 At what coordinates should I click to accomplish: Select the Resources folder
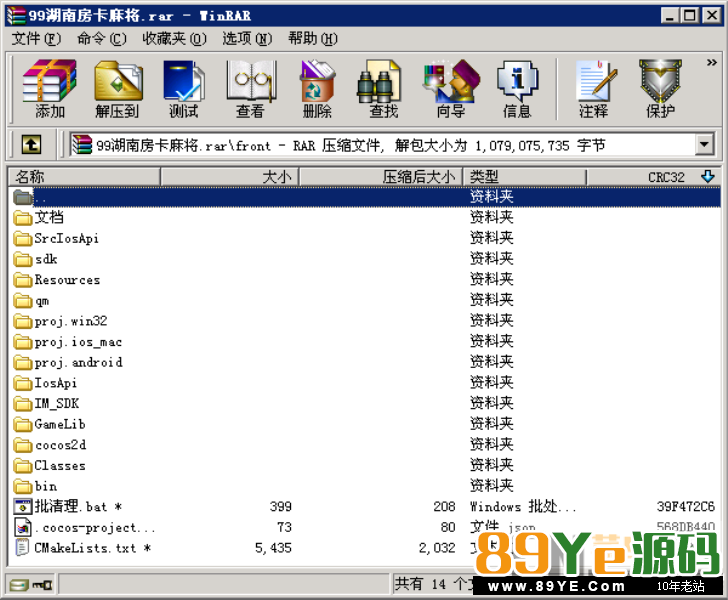coord(57,280)
